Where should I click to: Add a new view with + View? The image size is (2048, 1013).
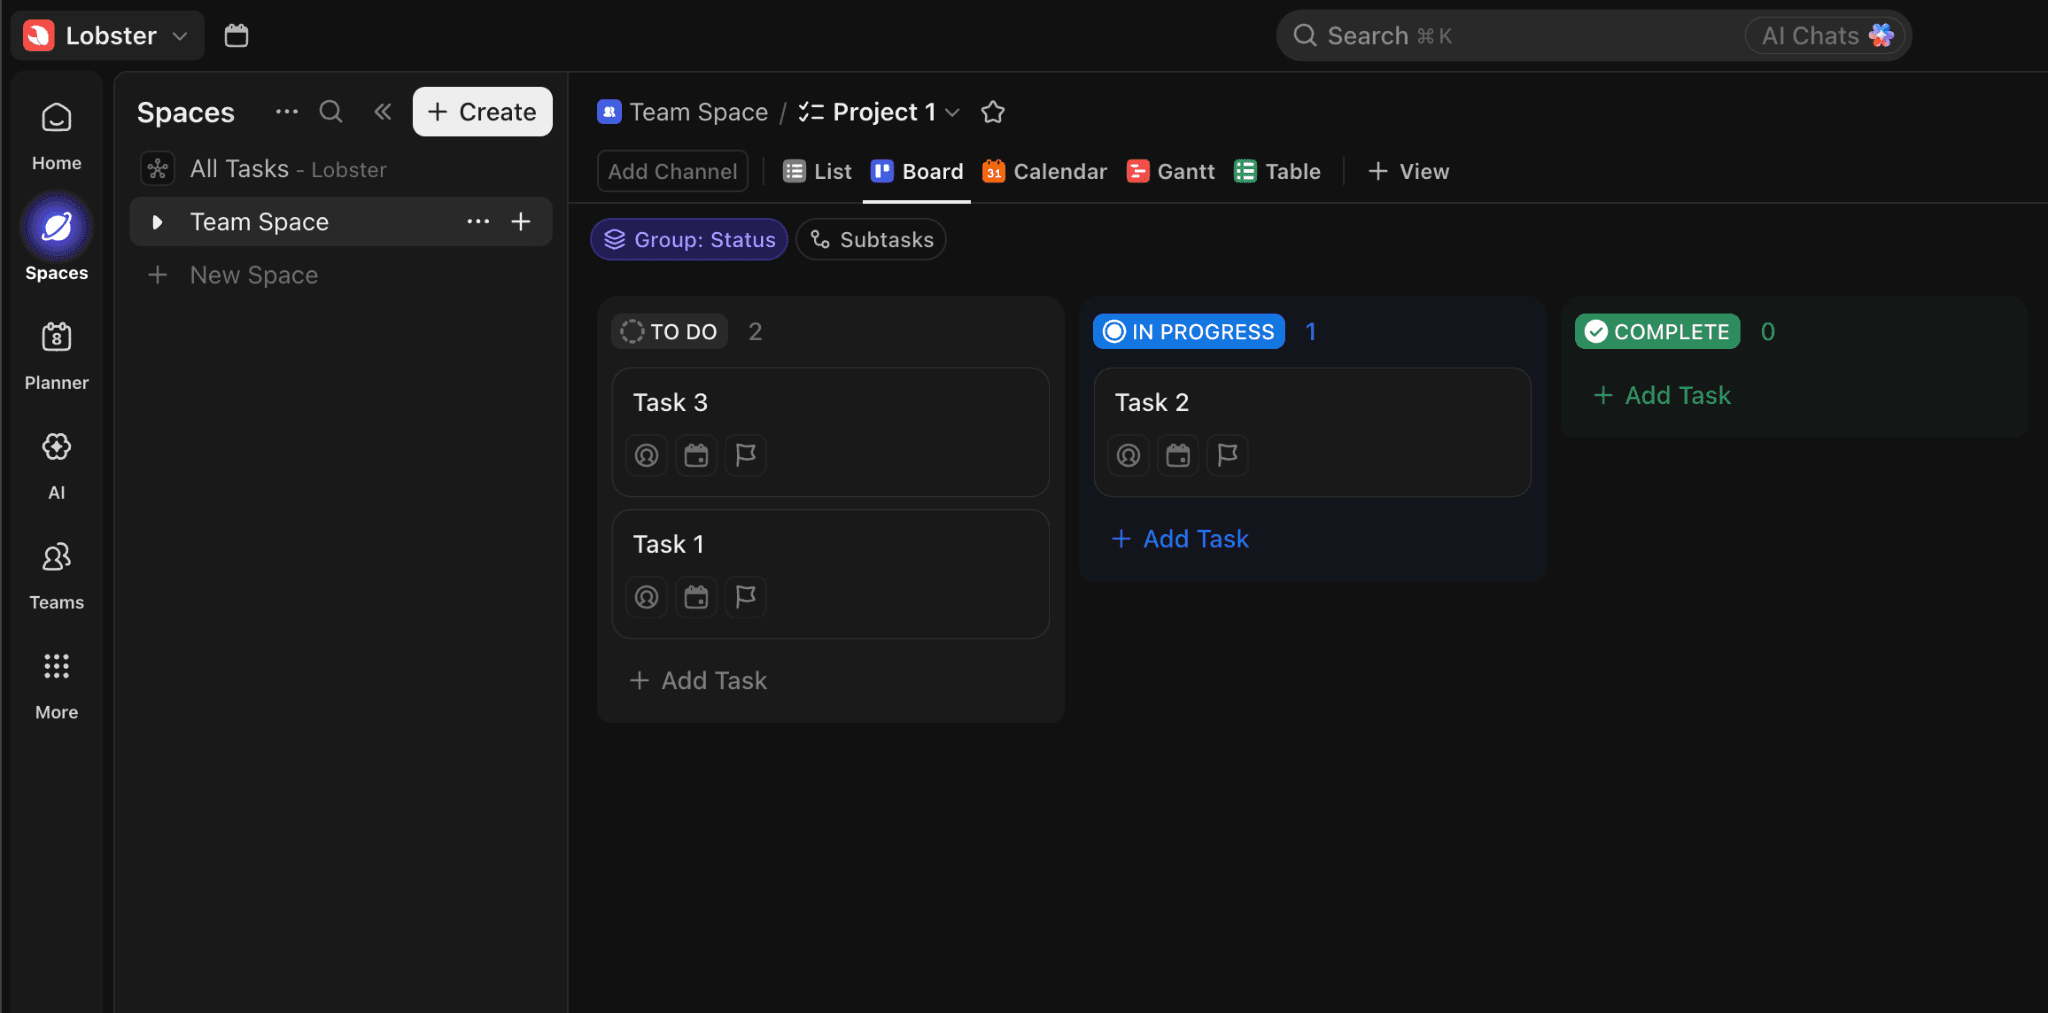(x=1408, y=172)
